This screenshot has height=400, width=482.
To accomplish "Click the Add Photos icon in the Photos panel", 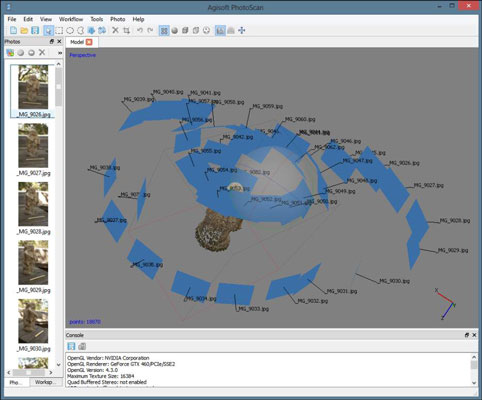I will [10, 52].
